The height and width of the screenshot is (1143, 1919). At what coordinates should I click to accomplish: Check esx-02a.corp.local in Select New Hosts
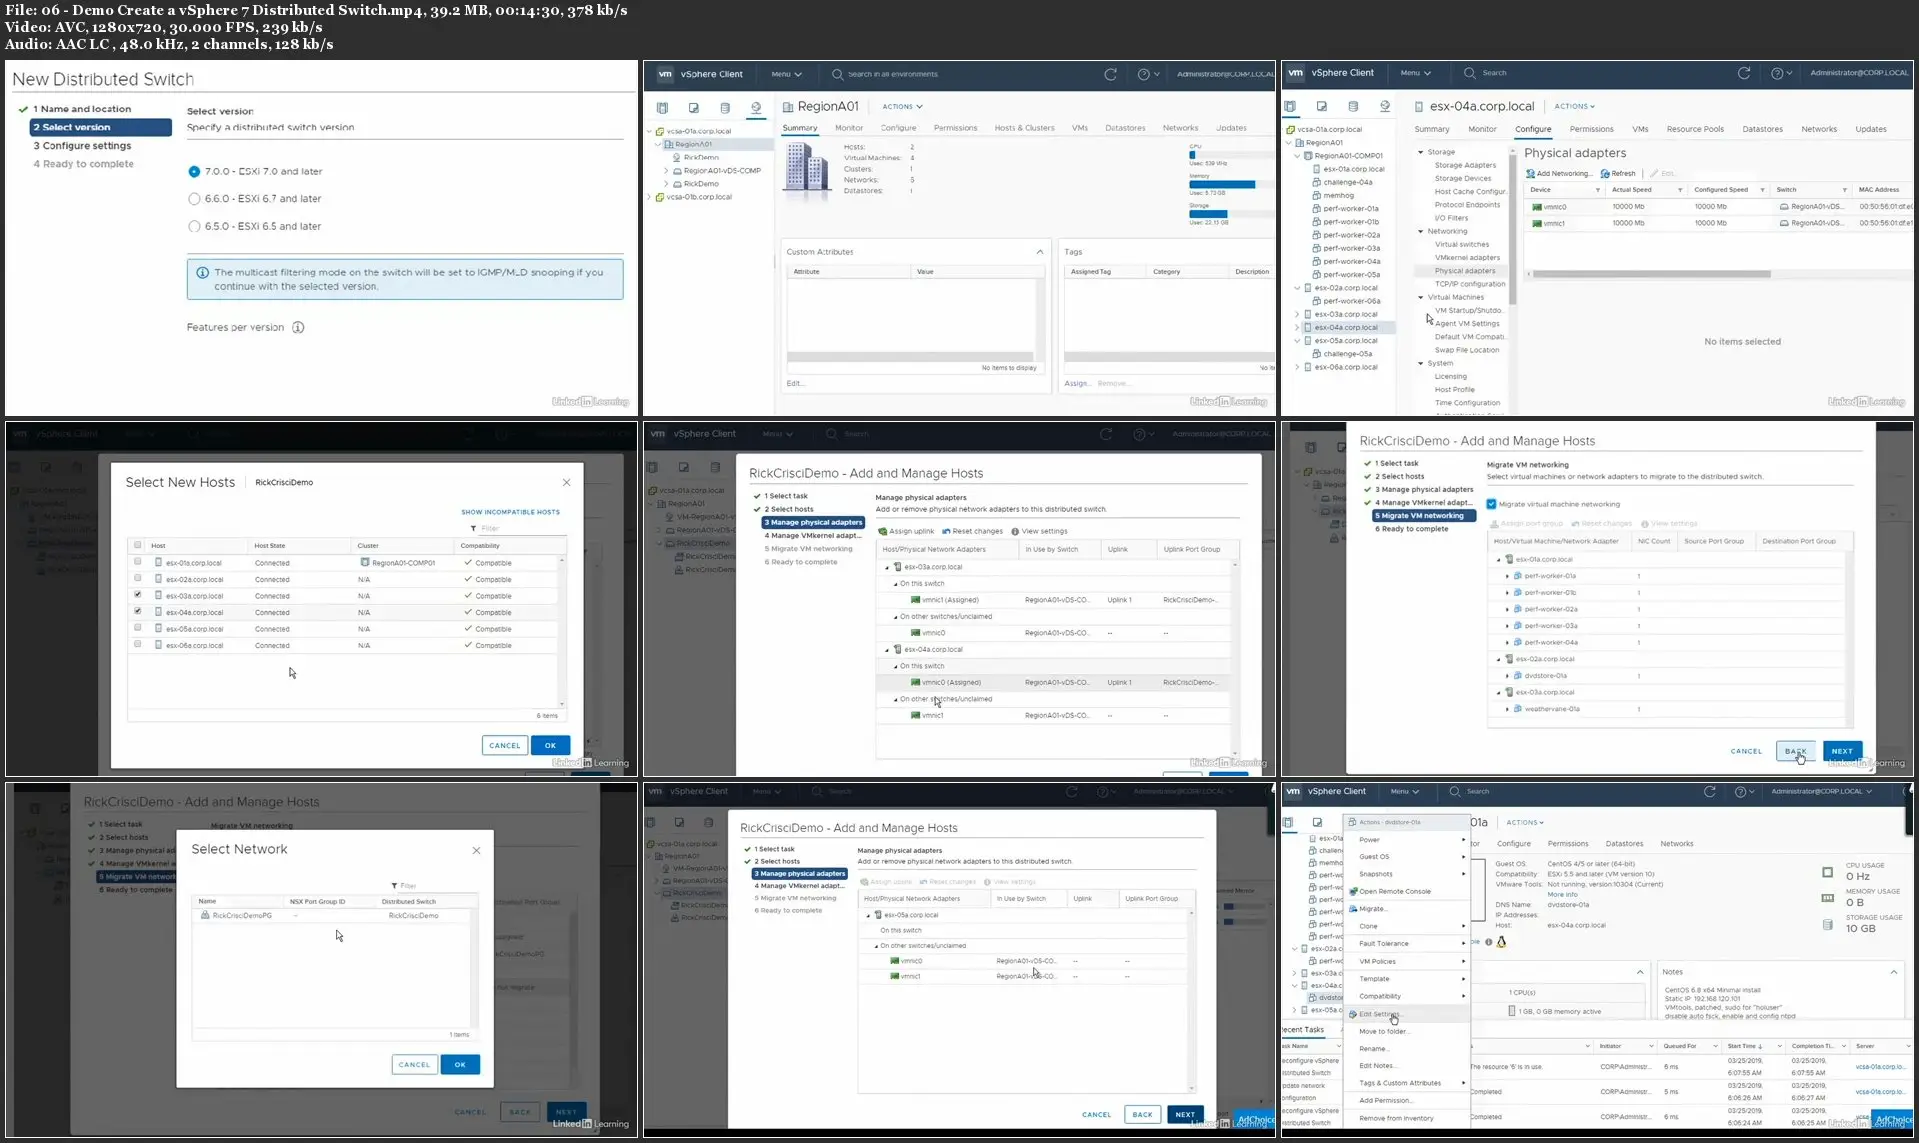(x=137, y=578)
